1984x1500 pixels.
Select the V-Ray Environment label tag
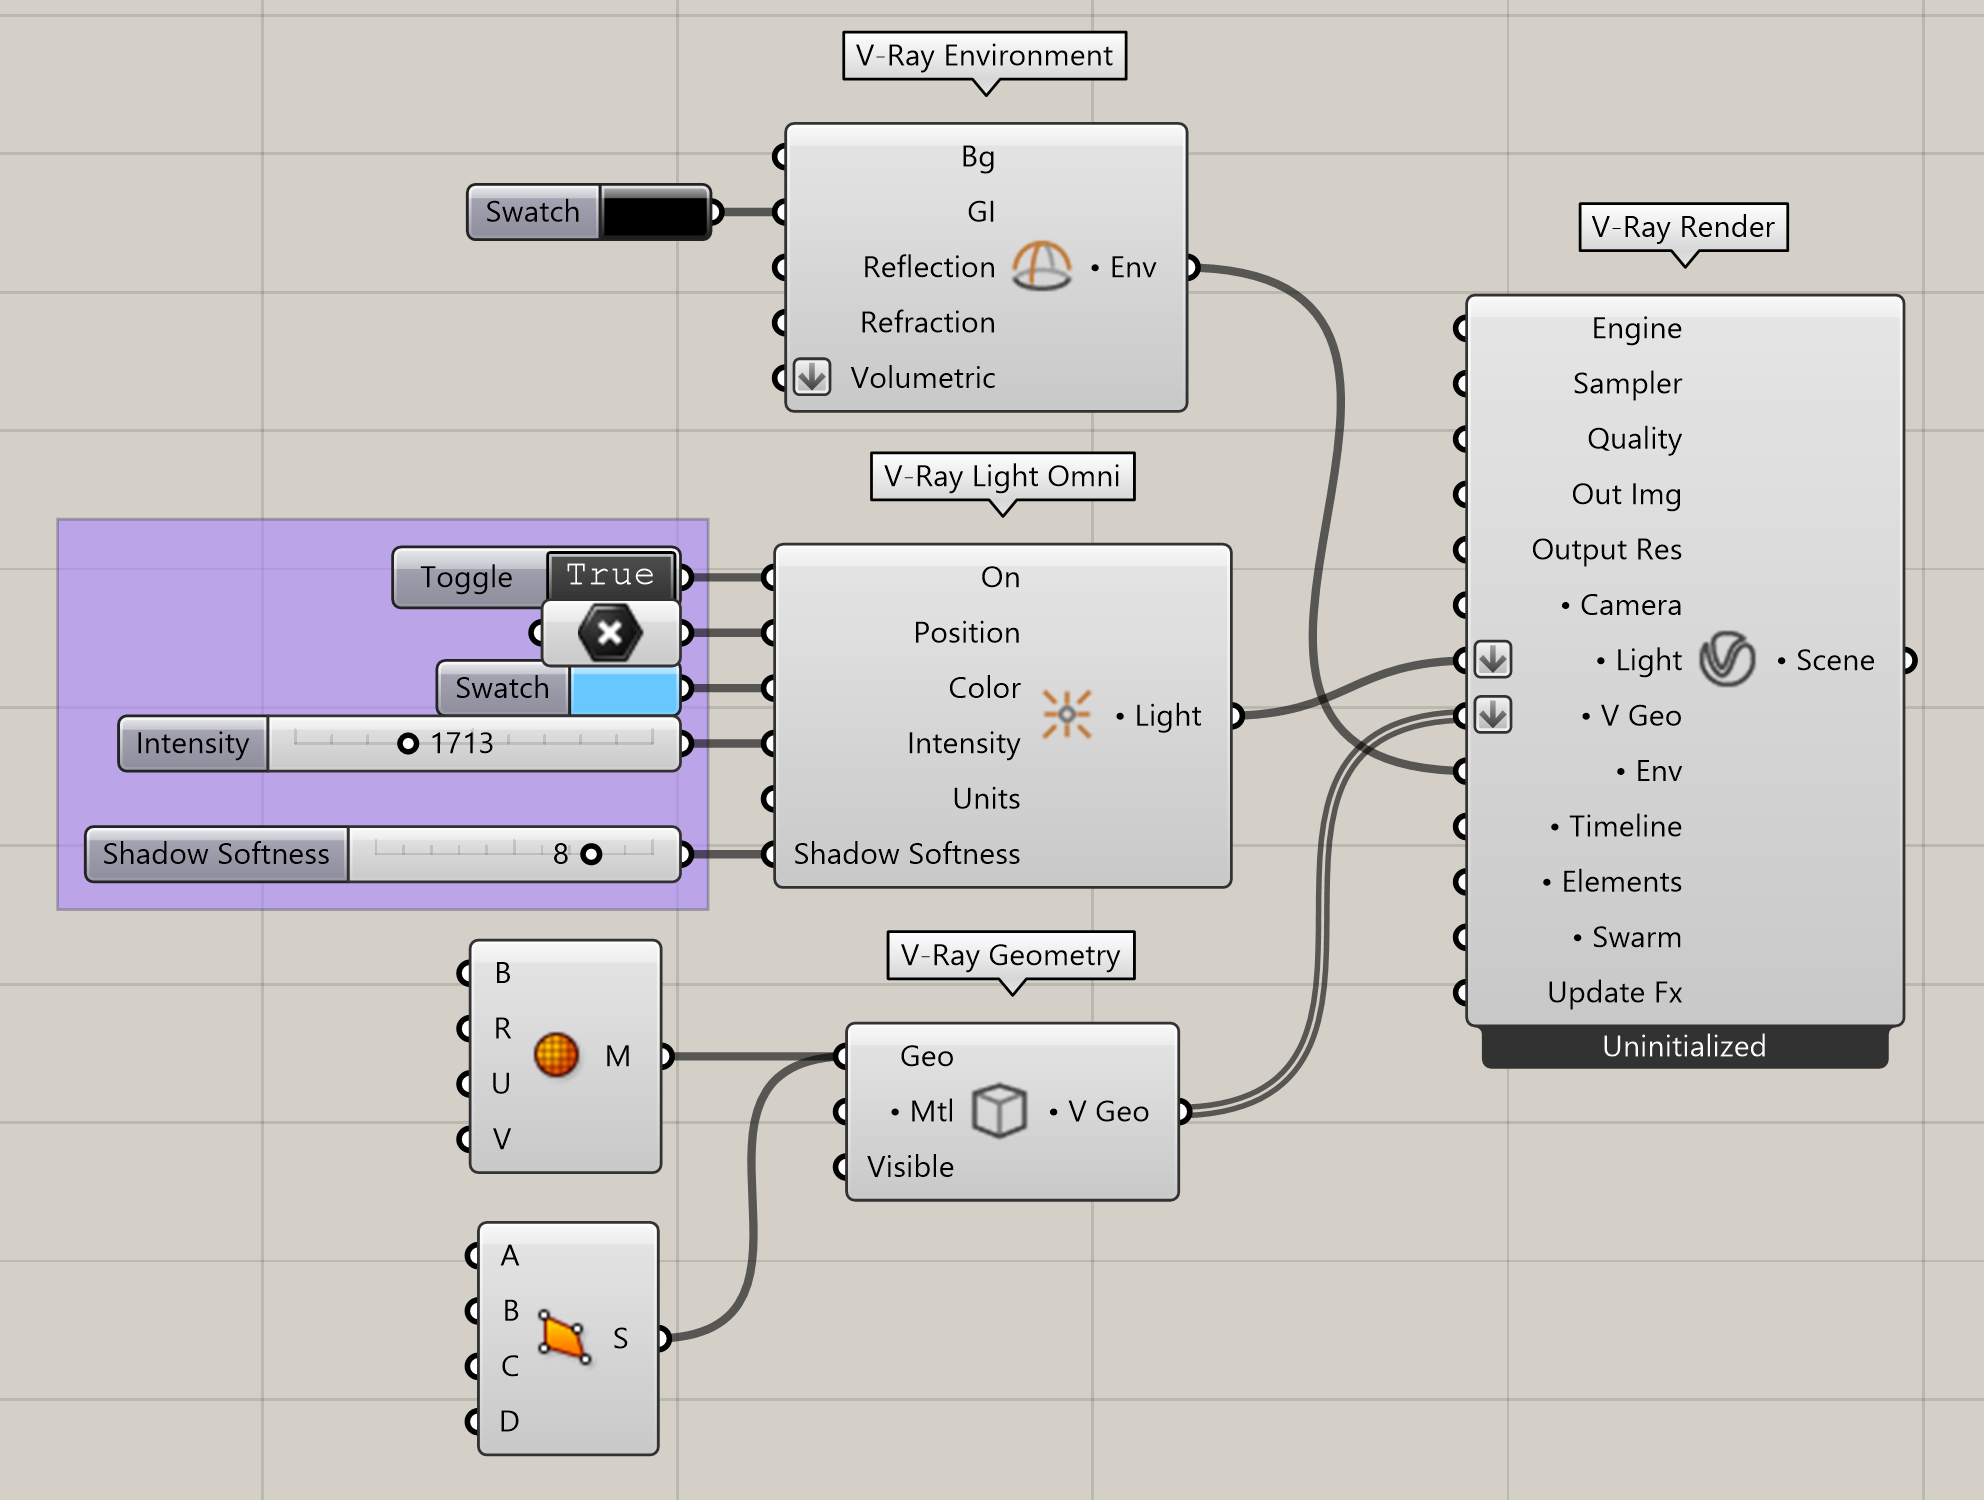click(x=984, y=55)
